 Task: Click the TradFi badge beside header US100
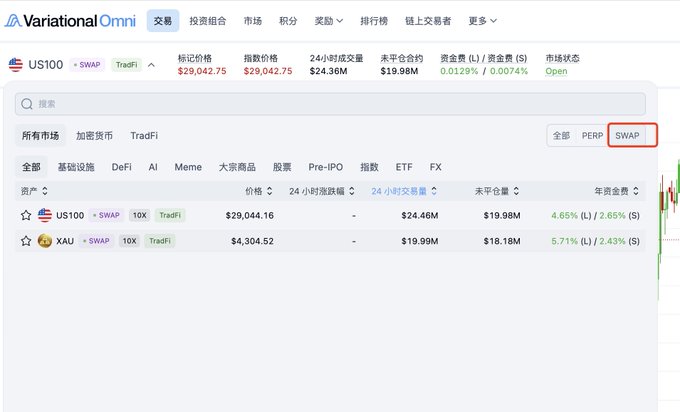126,65
